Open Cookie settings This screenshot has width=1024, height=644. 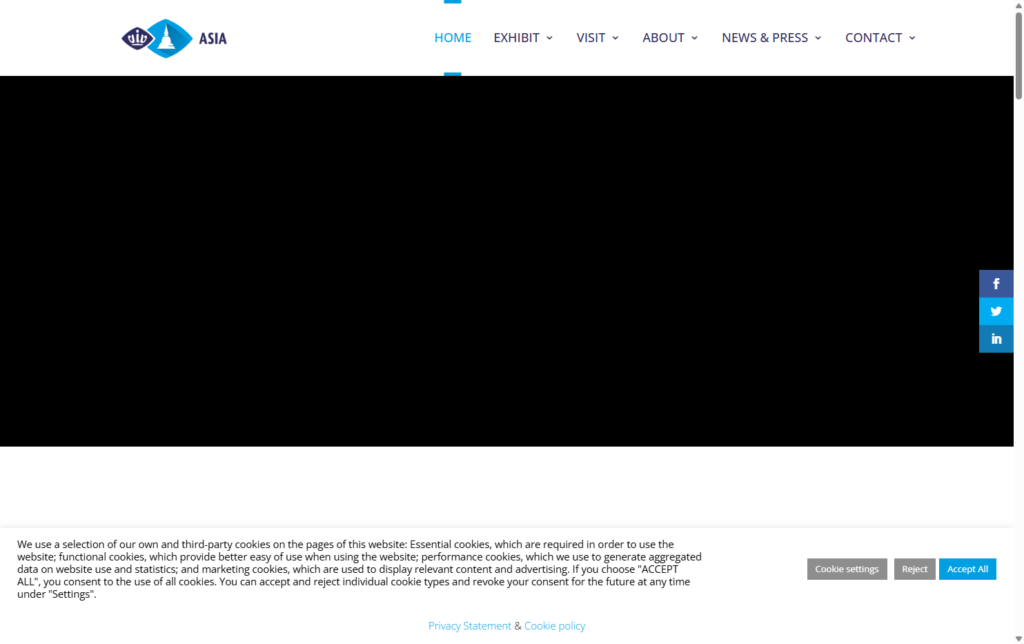click(846, 568)
